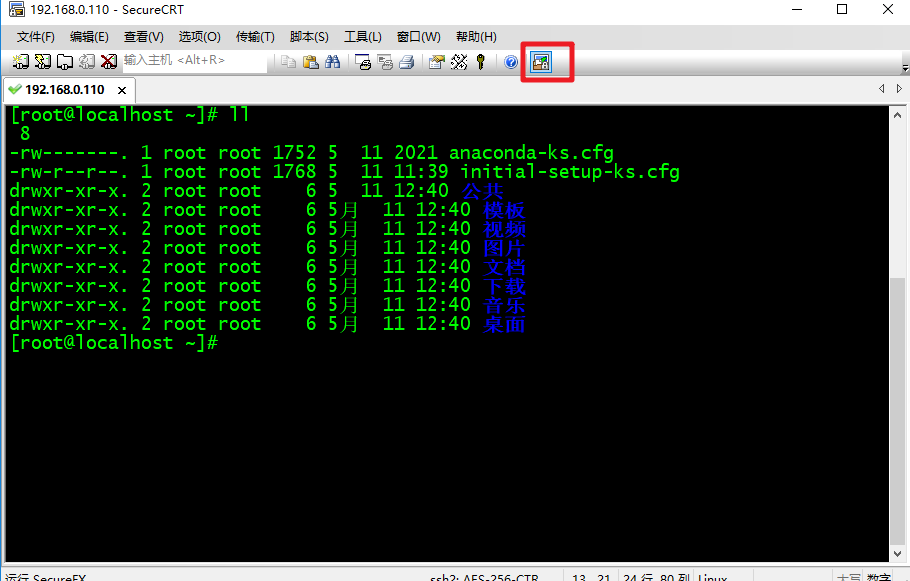Launch SecureFX with highlighted toolbar icon
Image resolution: width=910 pixels, height=581 pixels.
click(x=541, y=62)
